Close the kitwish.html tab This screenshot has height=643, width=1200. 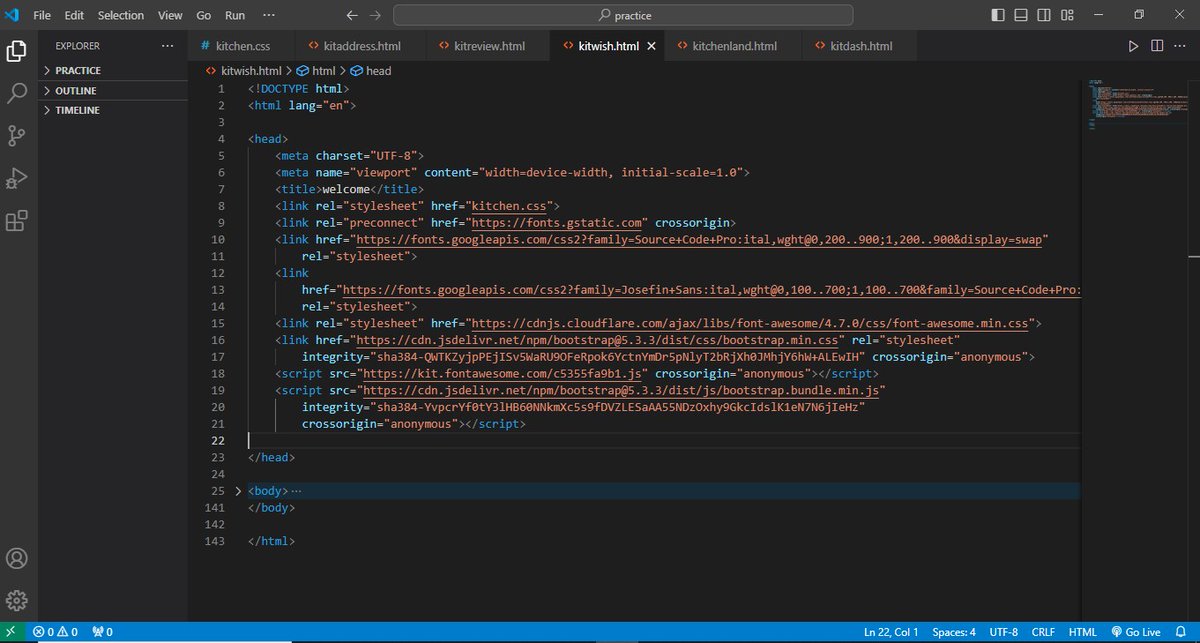coord(652,46)
